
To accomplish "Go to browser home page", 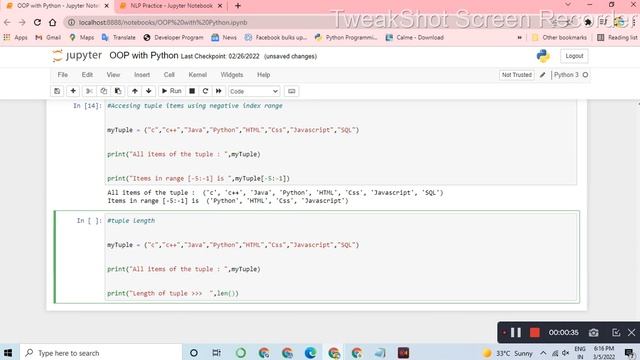I will 52,22.
